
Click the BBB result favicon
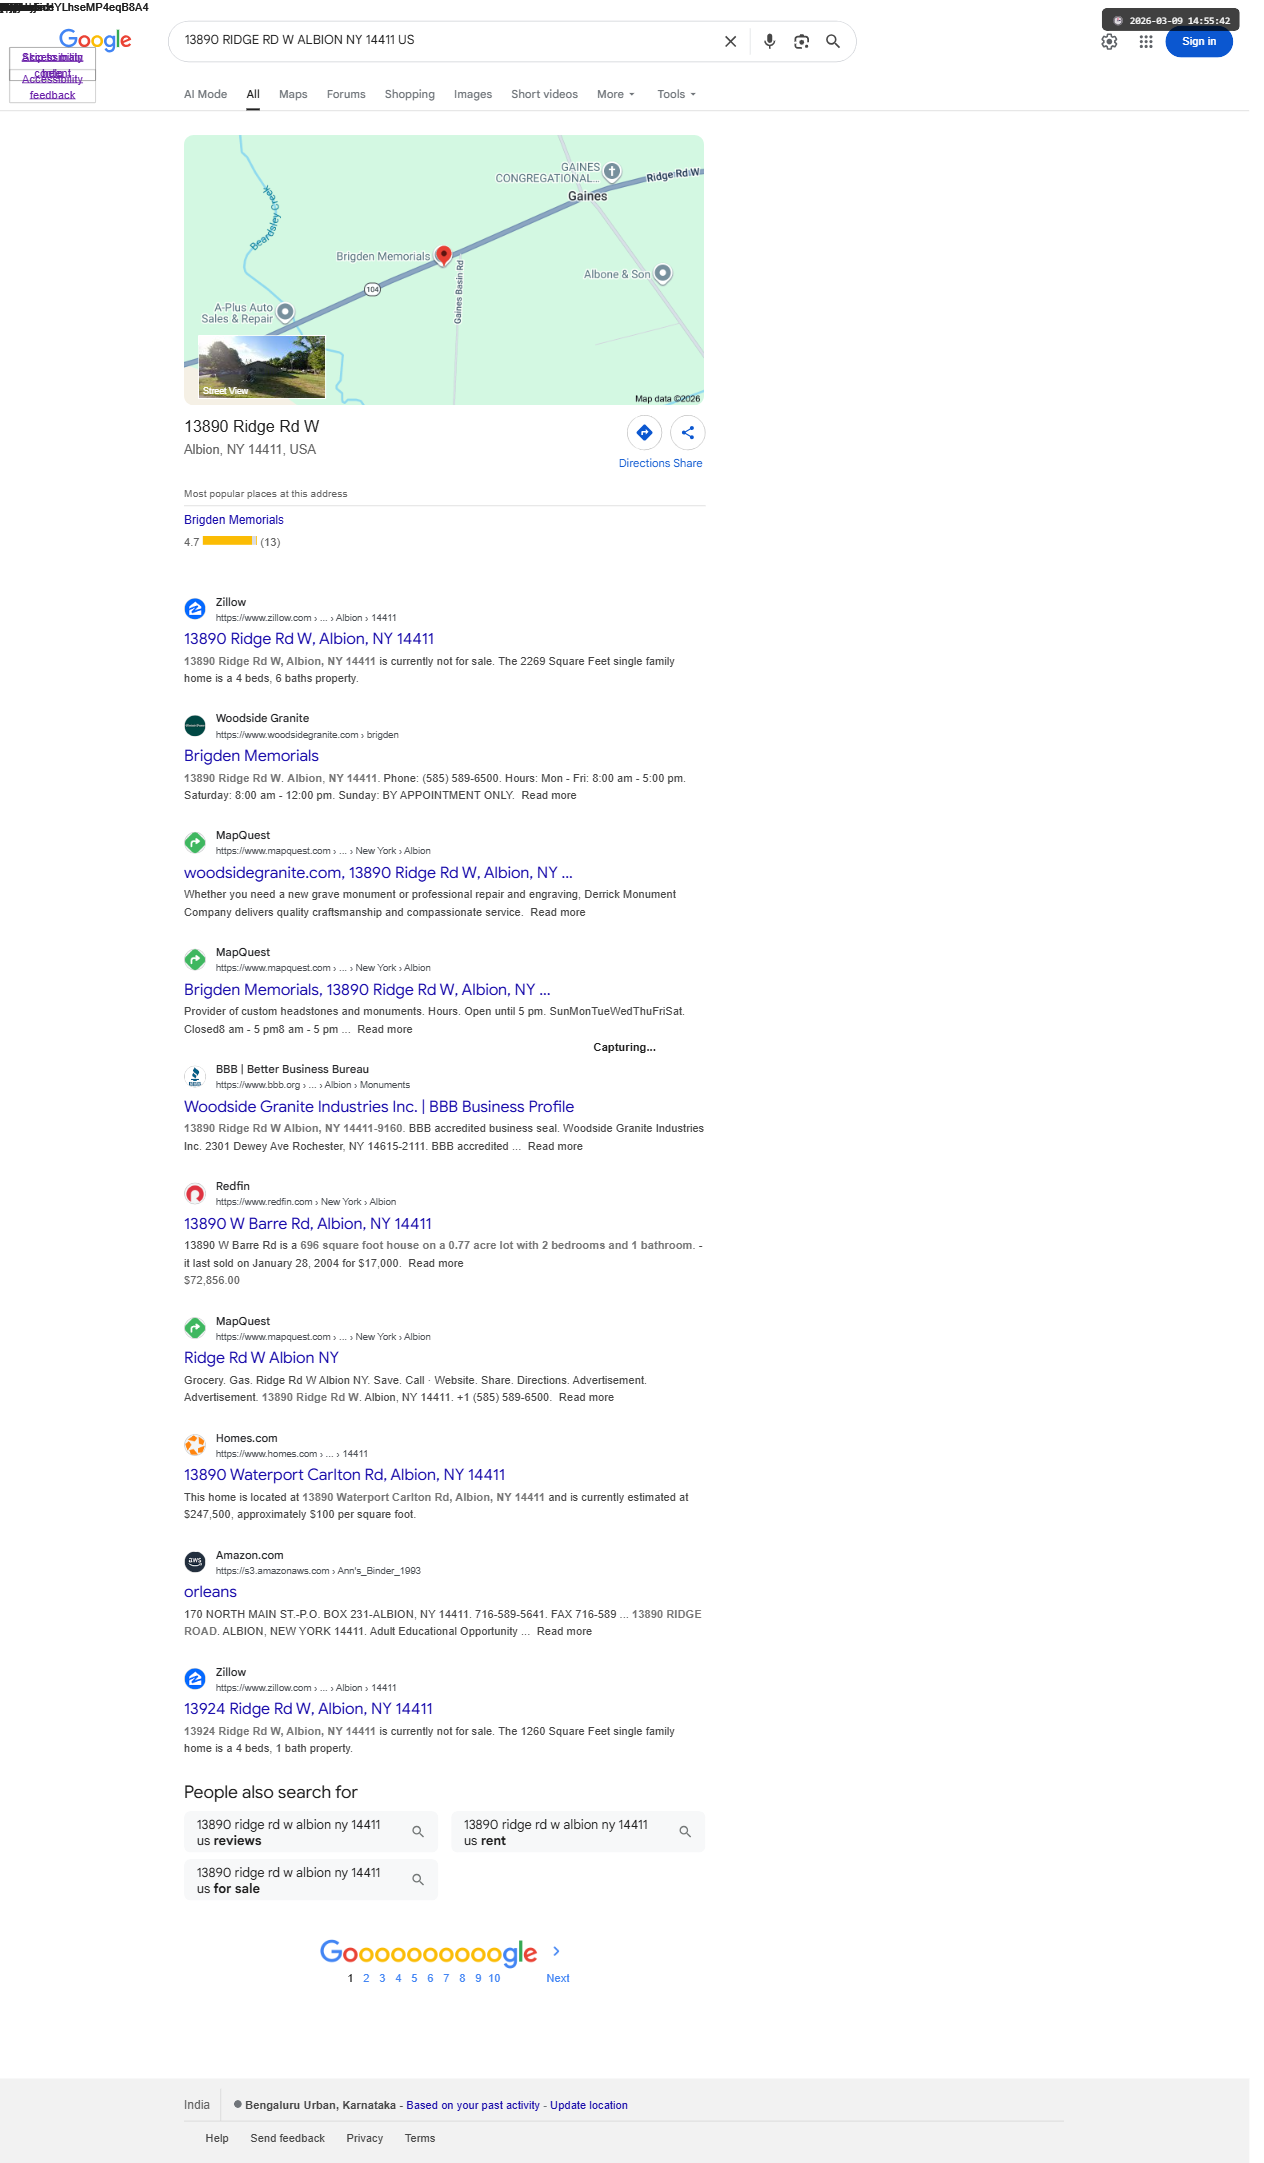195,1077
